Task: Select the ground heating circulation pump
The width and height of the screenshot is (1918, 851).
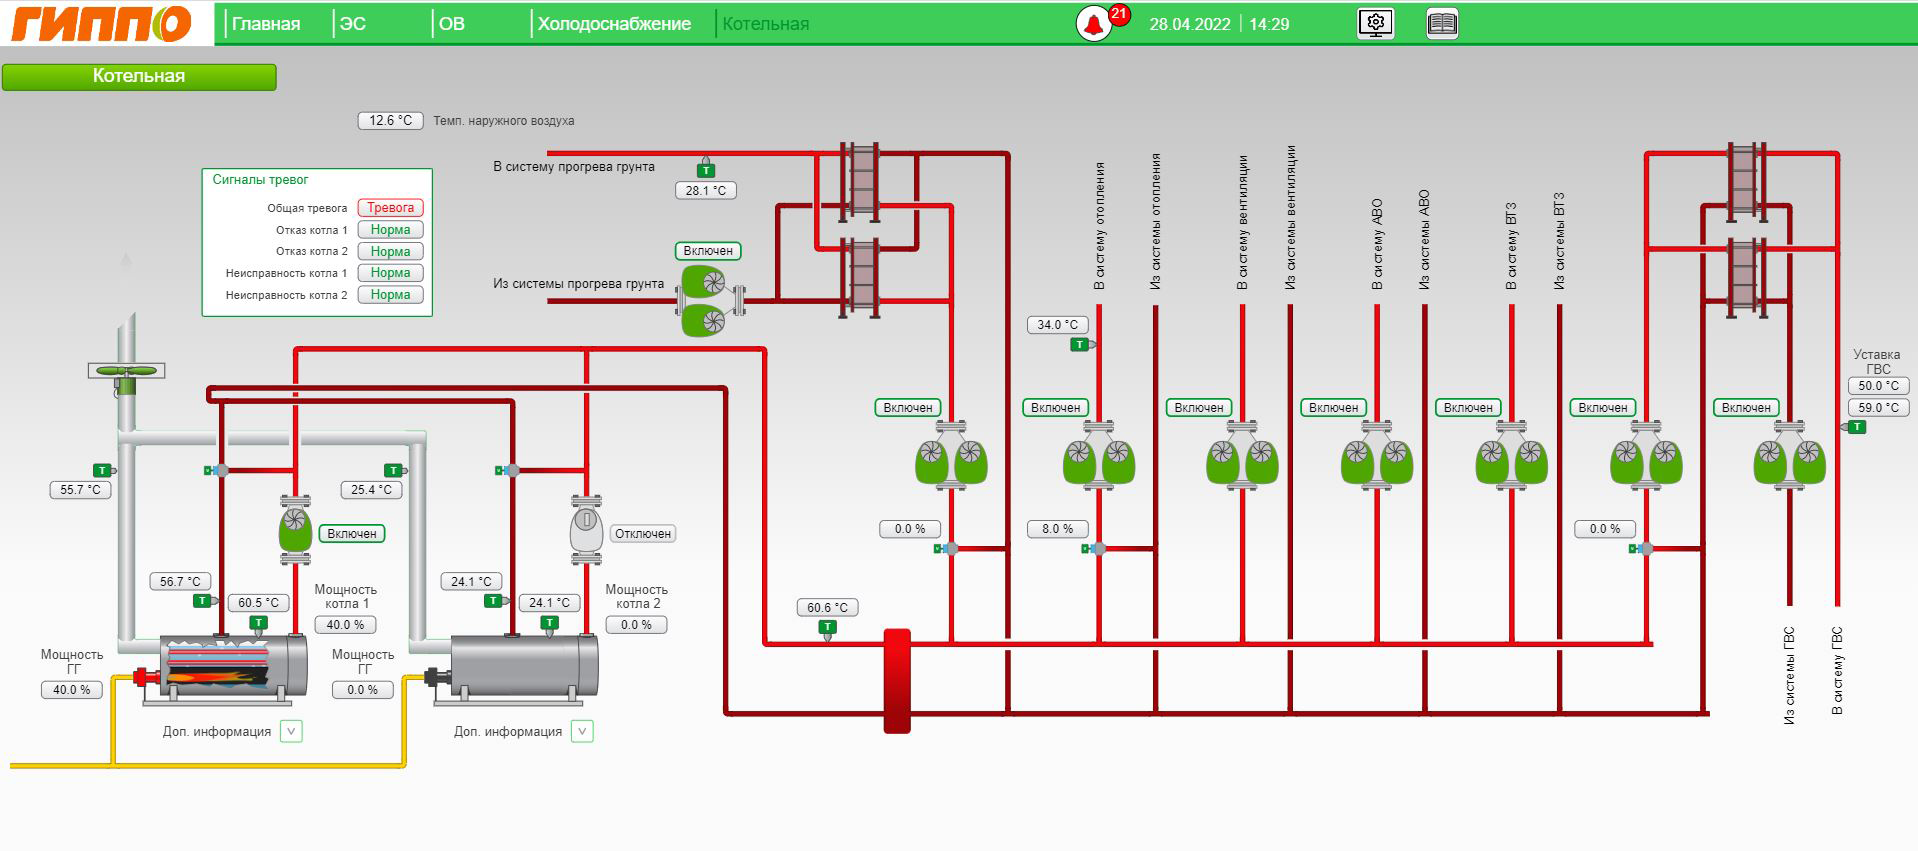Action: (x=711, y=301)
